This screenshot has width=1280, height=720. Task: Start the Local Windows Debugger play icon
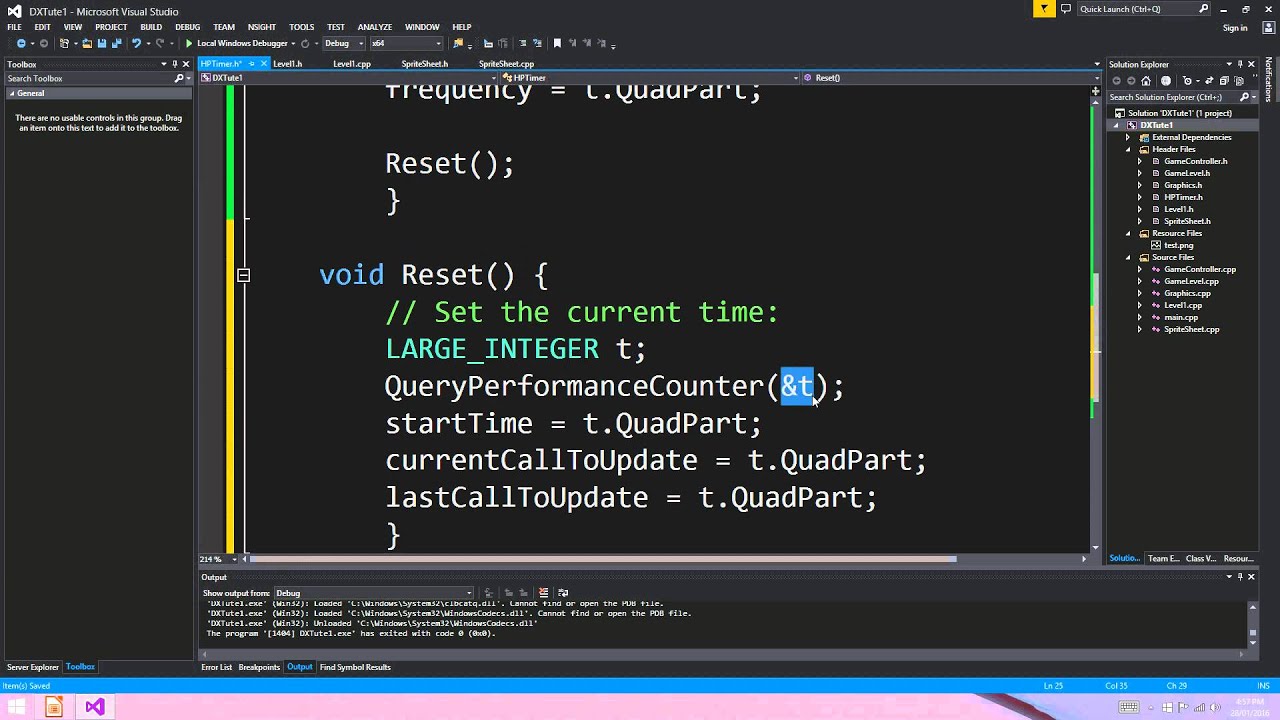click(x=189, y=43)
